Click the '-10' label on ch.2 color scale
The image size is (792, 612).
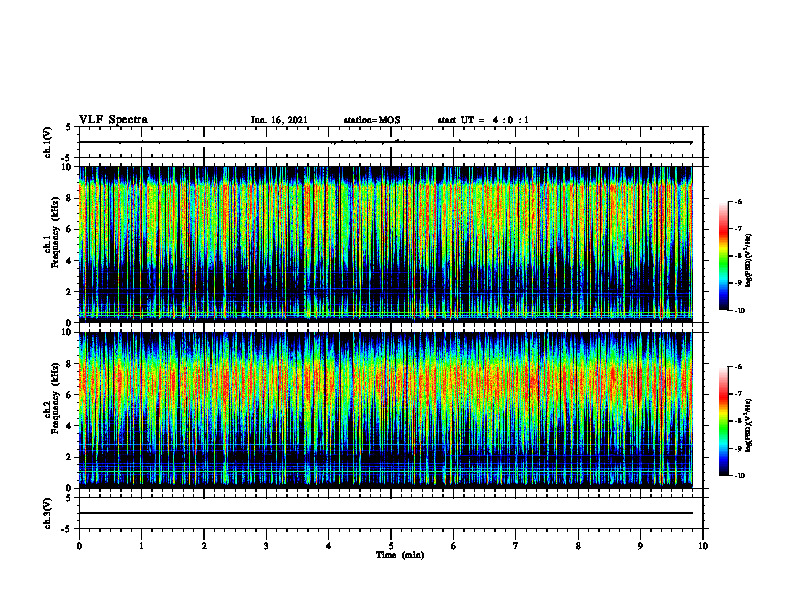tap(738, 475)
